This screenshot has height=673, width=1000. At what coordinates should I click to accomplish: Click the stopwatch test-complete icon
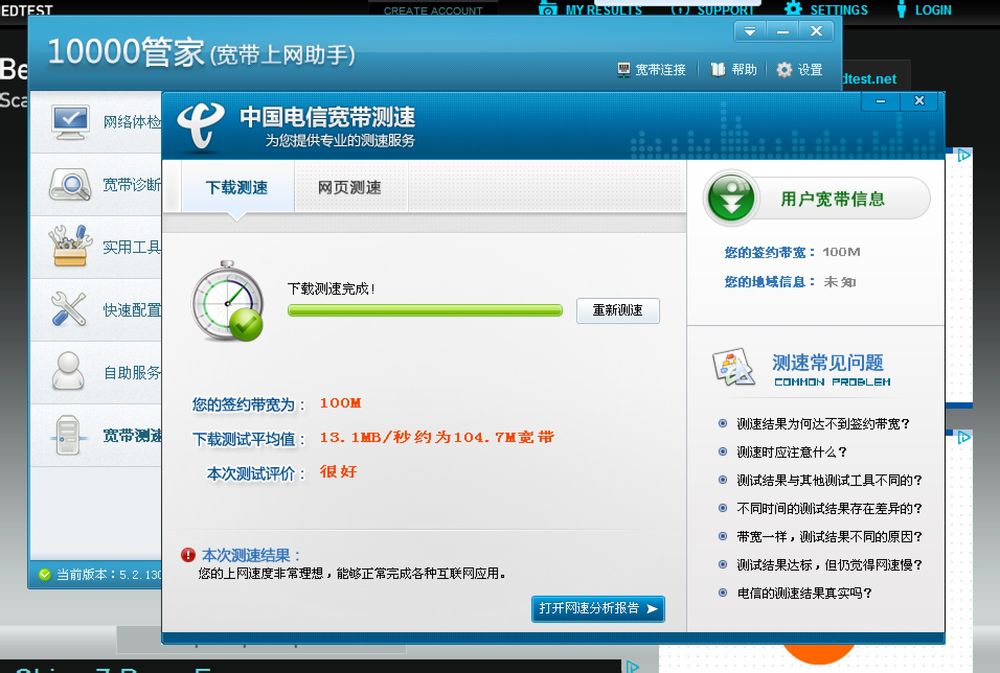(x=227, y=301)
